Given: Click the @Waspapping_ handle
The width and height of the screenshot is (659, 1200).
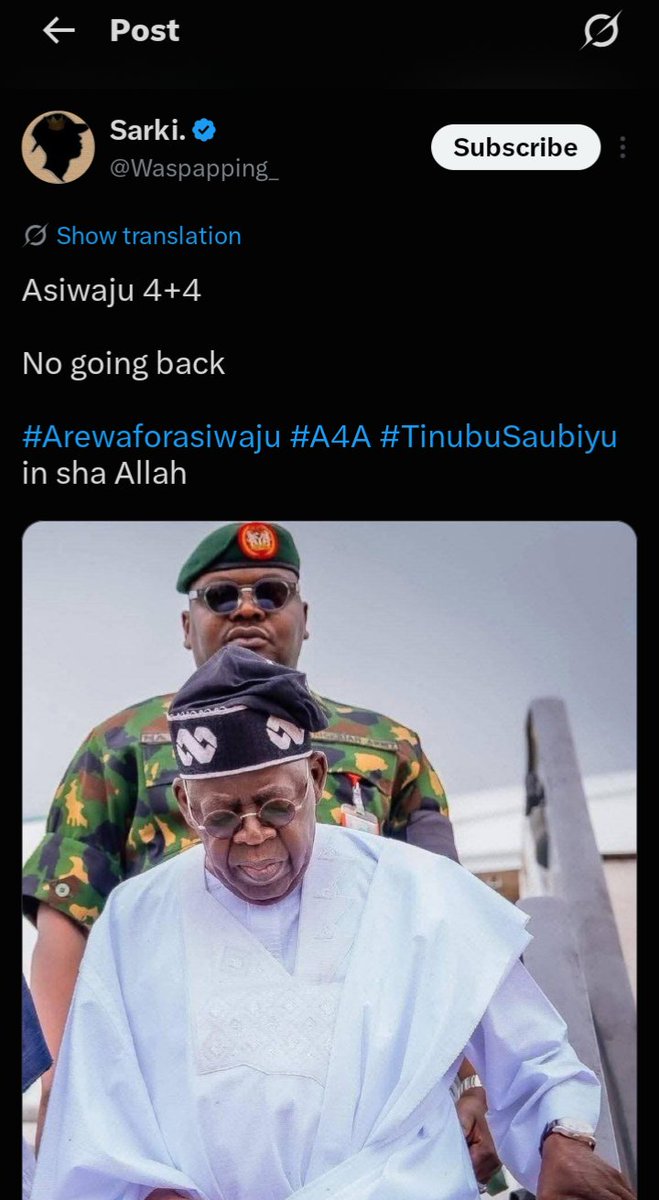Looking at the screenshot, I should coord(194,168).
